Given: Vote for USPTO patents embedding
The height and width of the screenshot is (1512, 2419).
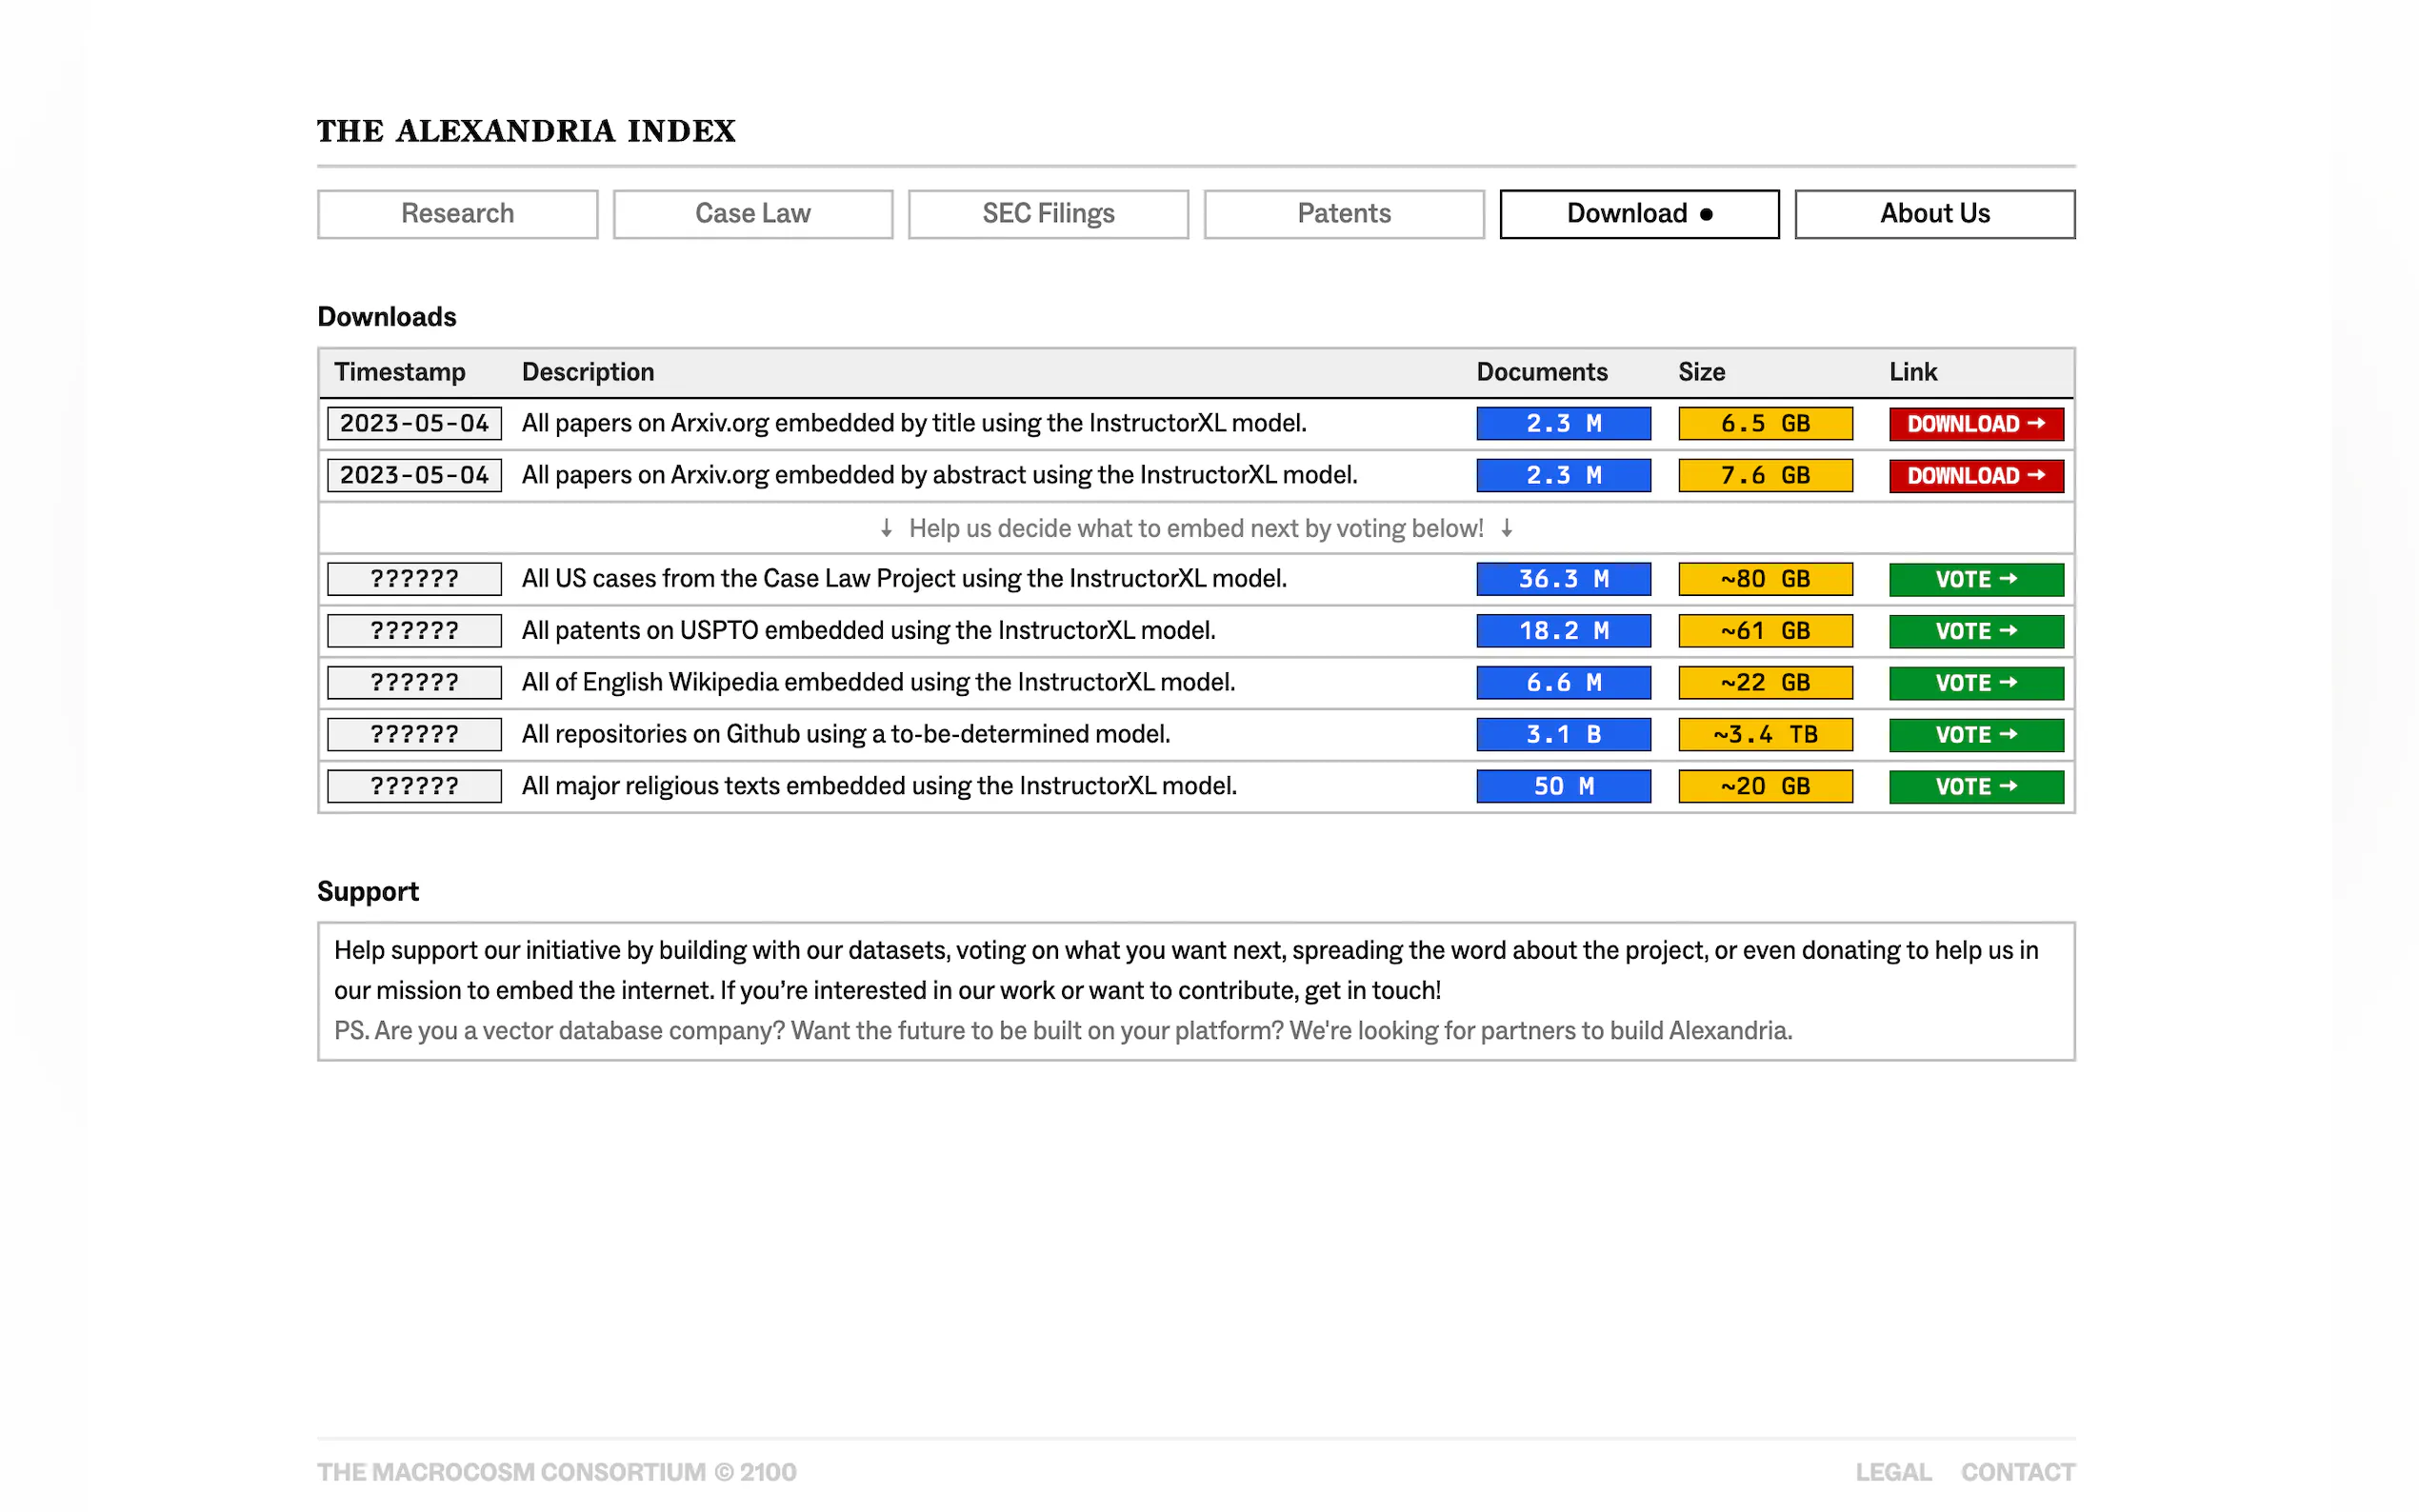Looking at the screenshot, I should point(1975,632).
